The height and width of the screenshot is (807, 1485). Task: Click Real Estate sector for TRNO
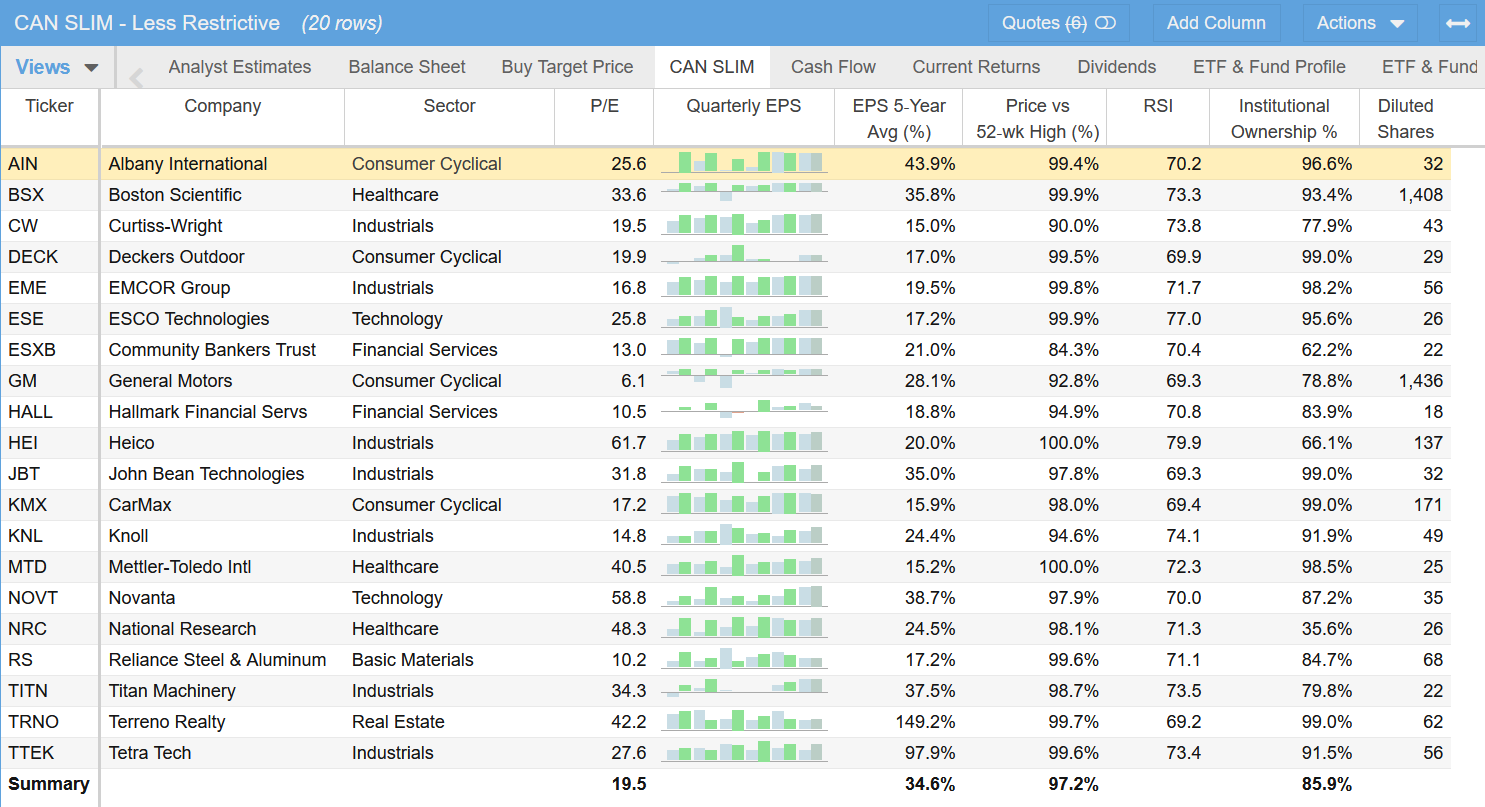[x=398, y=722]
